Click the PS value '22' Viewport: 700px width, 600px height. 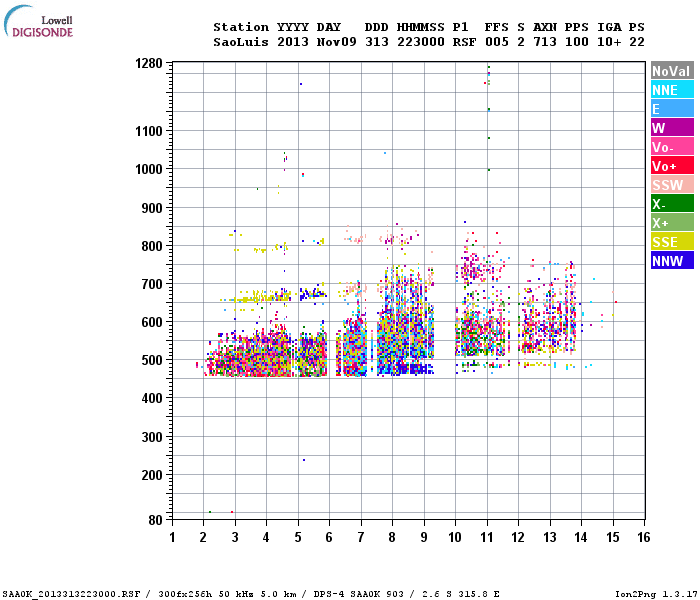637,42
